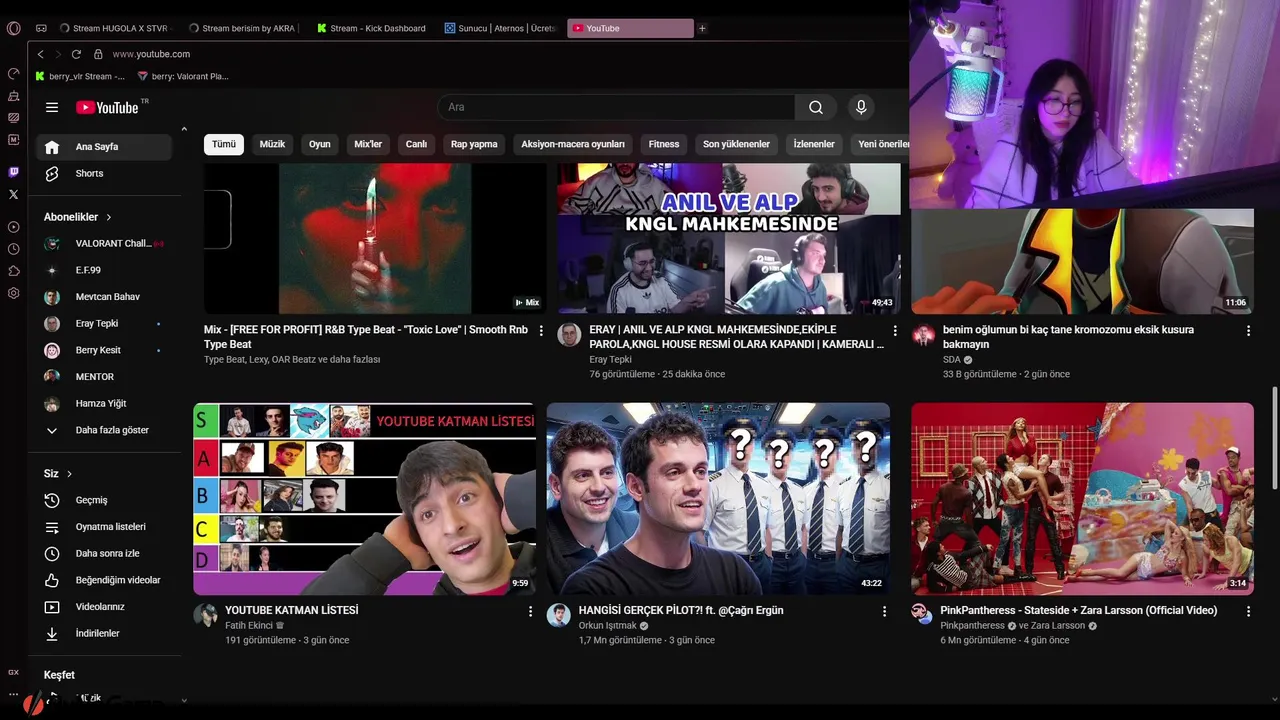The image size is (1280, 720).
Task: Select the Mix'ler filter chip
Action: (x=368, y=144)
